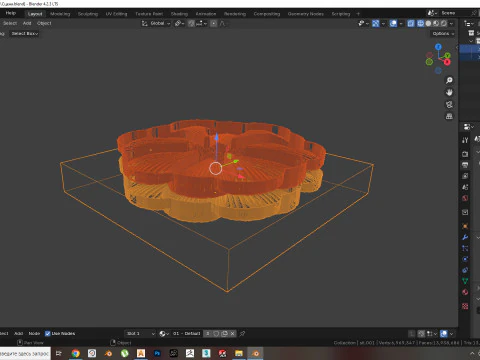Switch to rendered viewport shading

click(x=444, y=23)
